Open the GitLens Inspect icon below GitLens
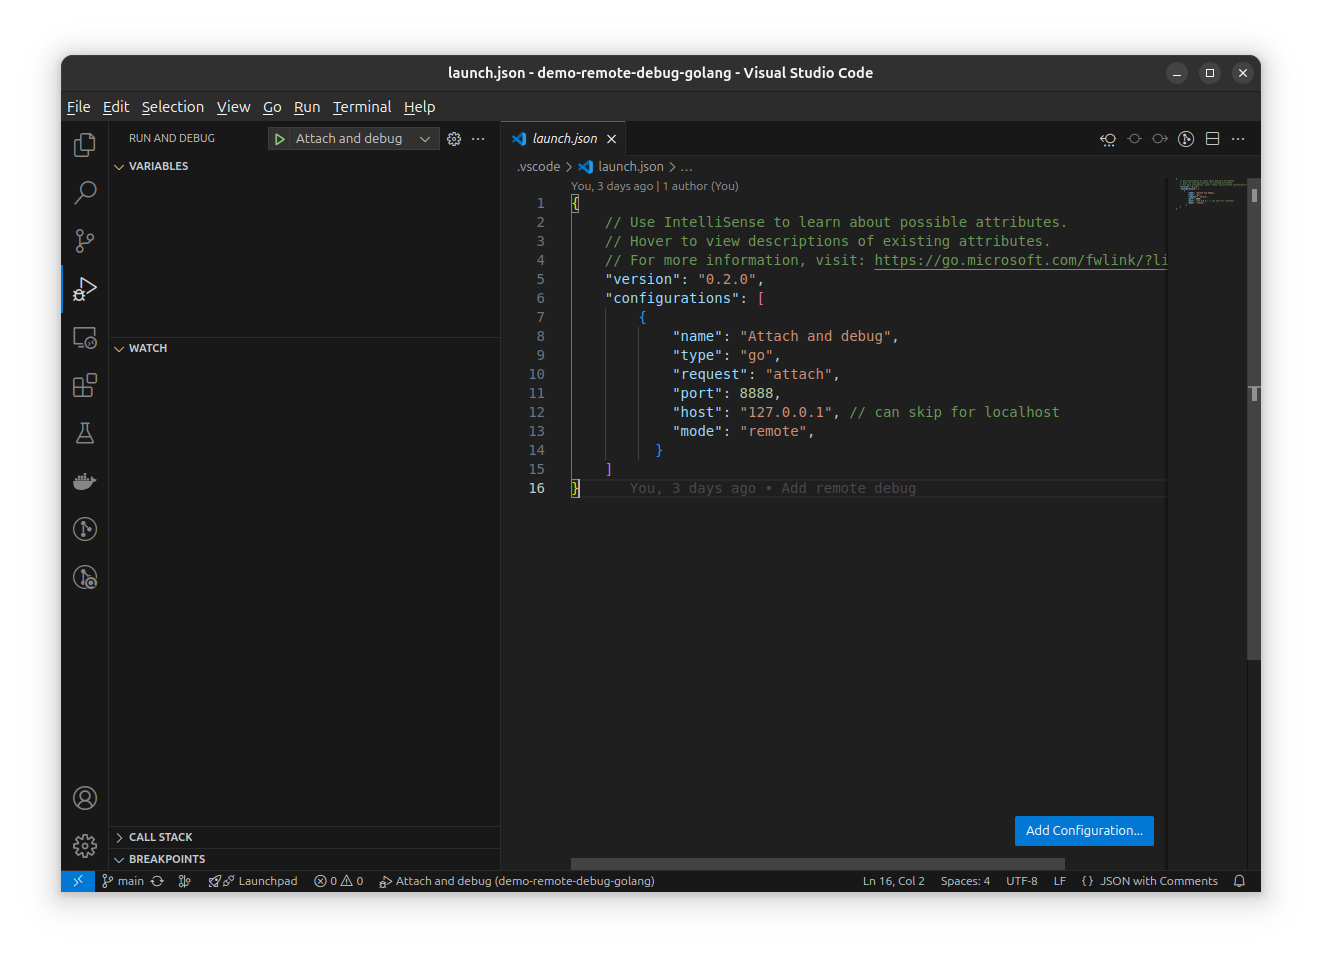The image size is (1322, 959). tap(85, 577)
